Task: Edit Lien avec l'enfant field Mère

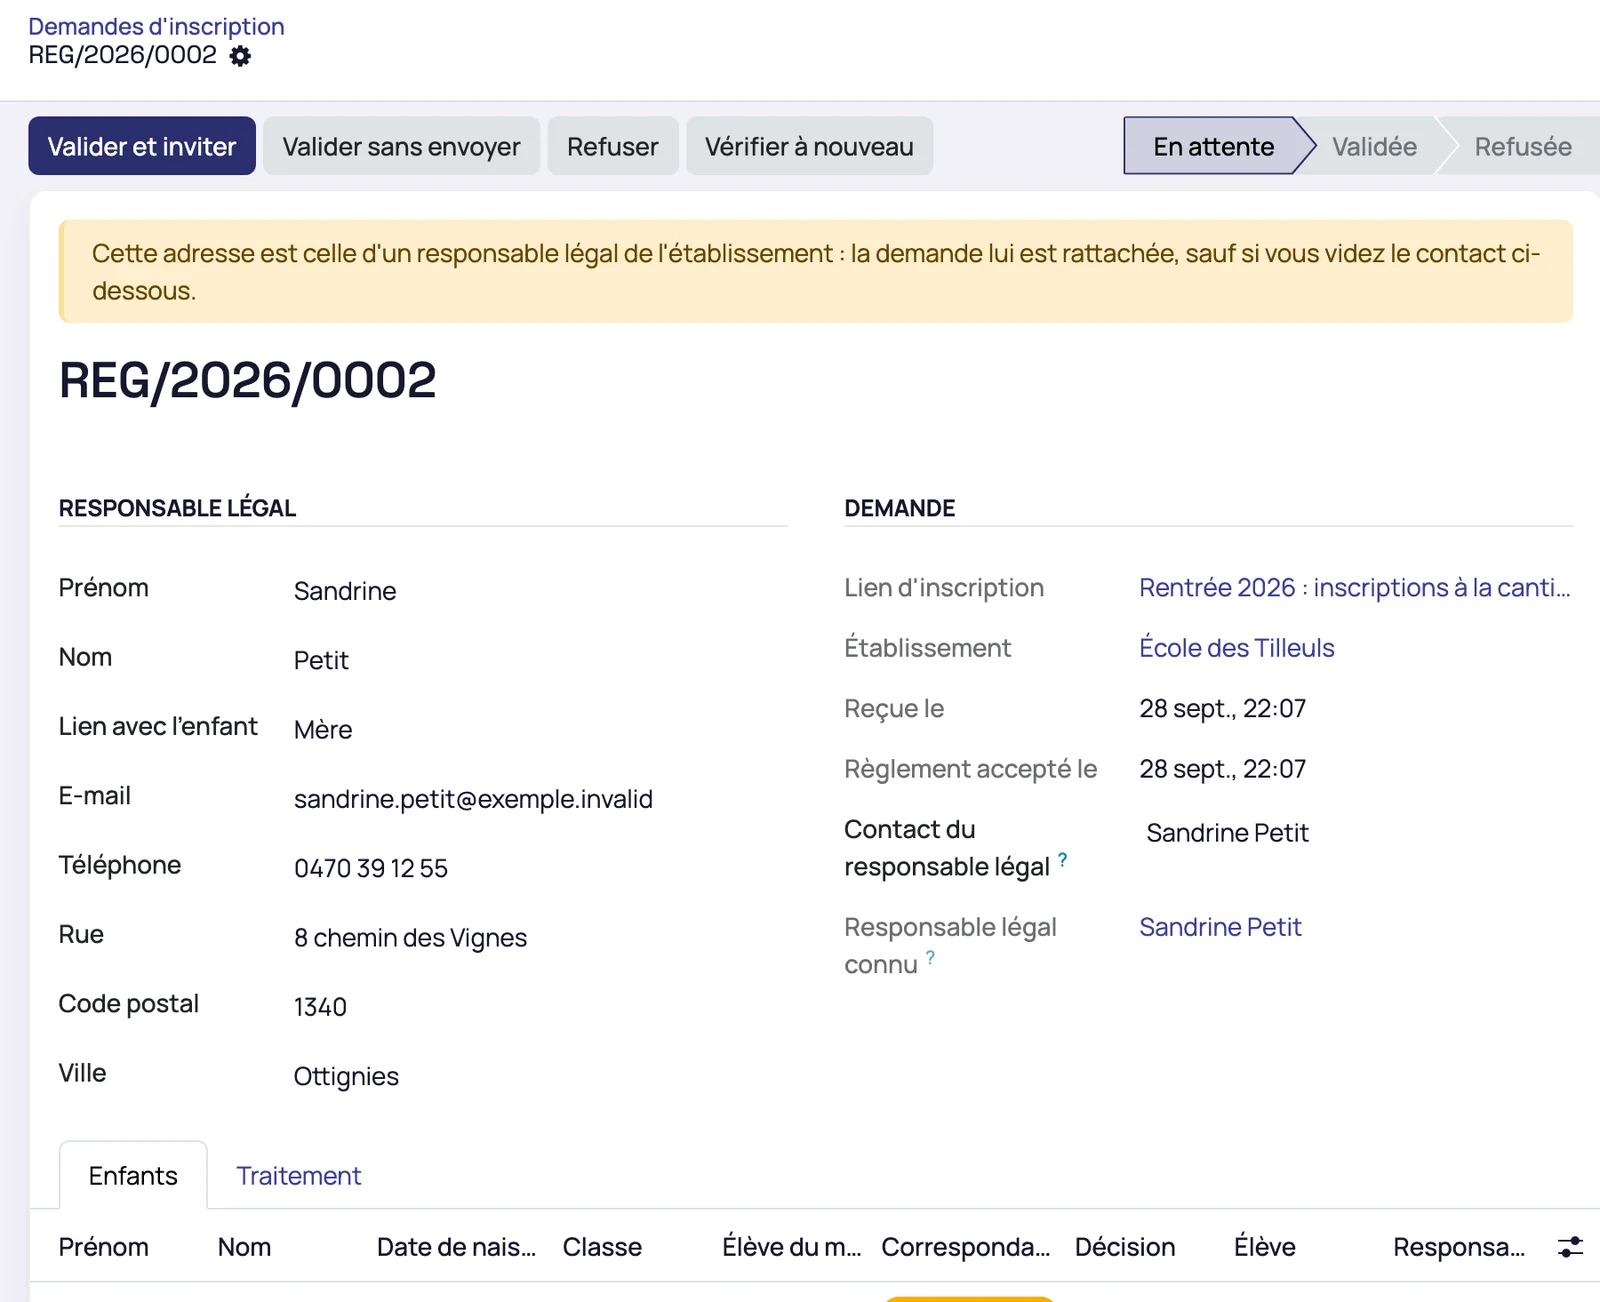Action: tap(540, 729)
